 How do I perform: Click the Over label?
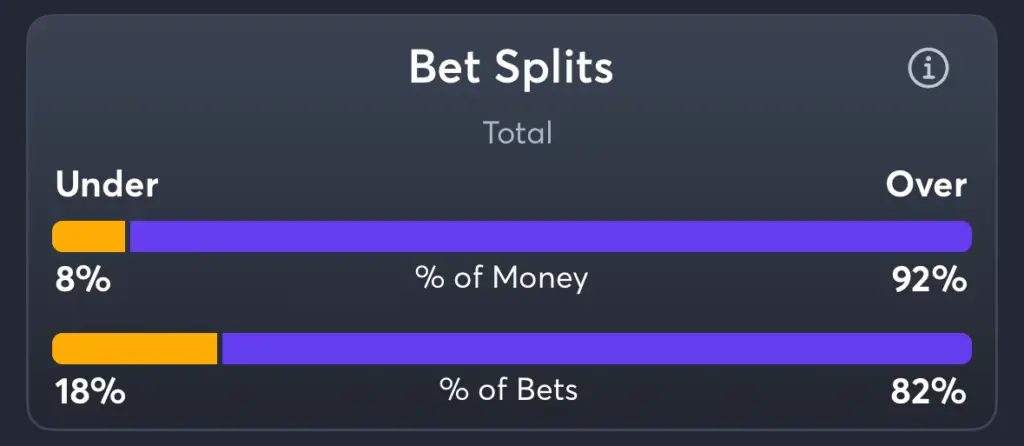pyautogui.click(x=926, y=185)
